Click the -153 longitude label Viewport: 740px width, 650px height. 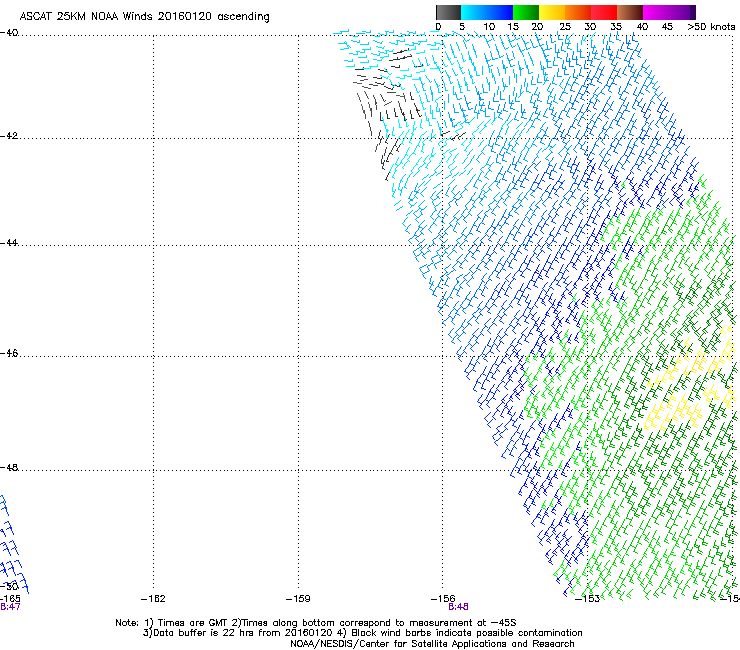(x=588, y=599)
